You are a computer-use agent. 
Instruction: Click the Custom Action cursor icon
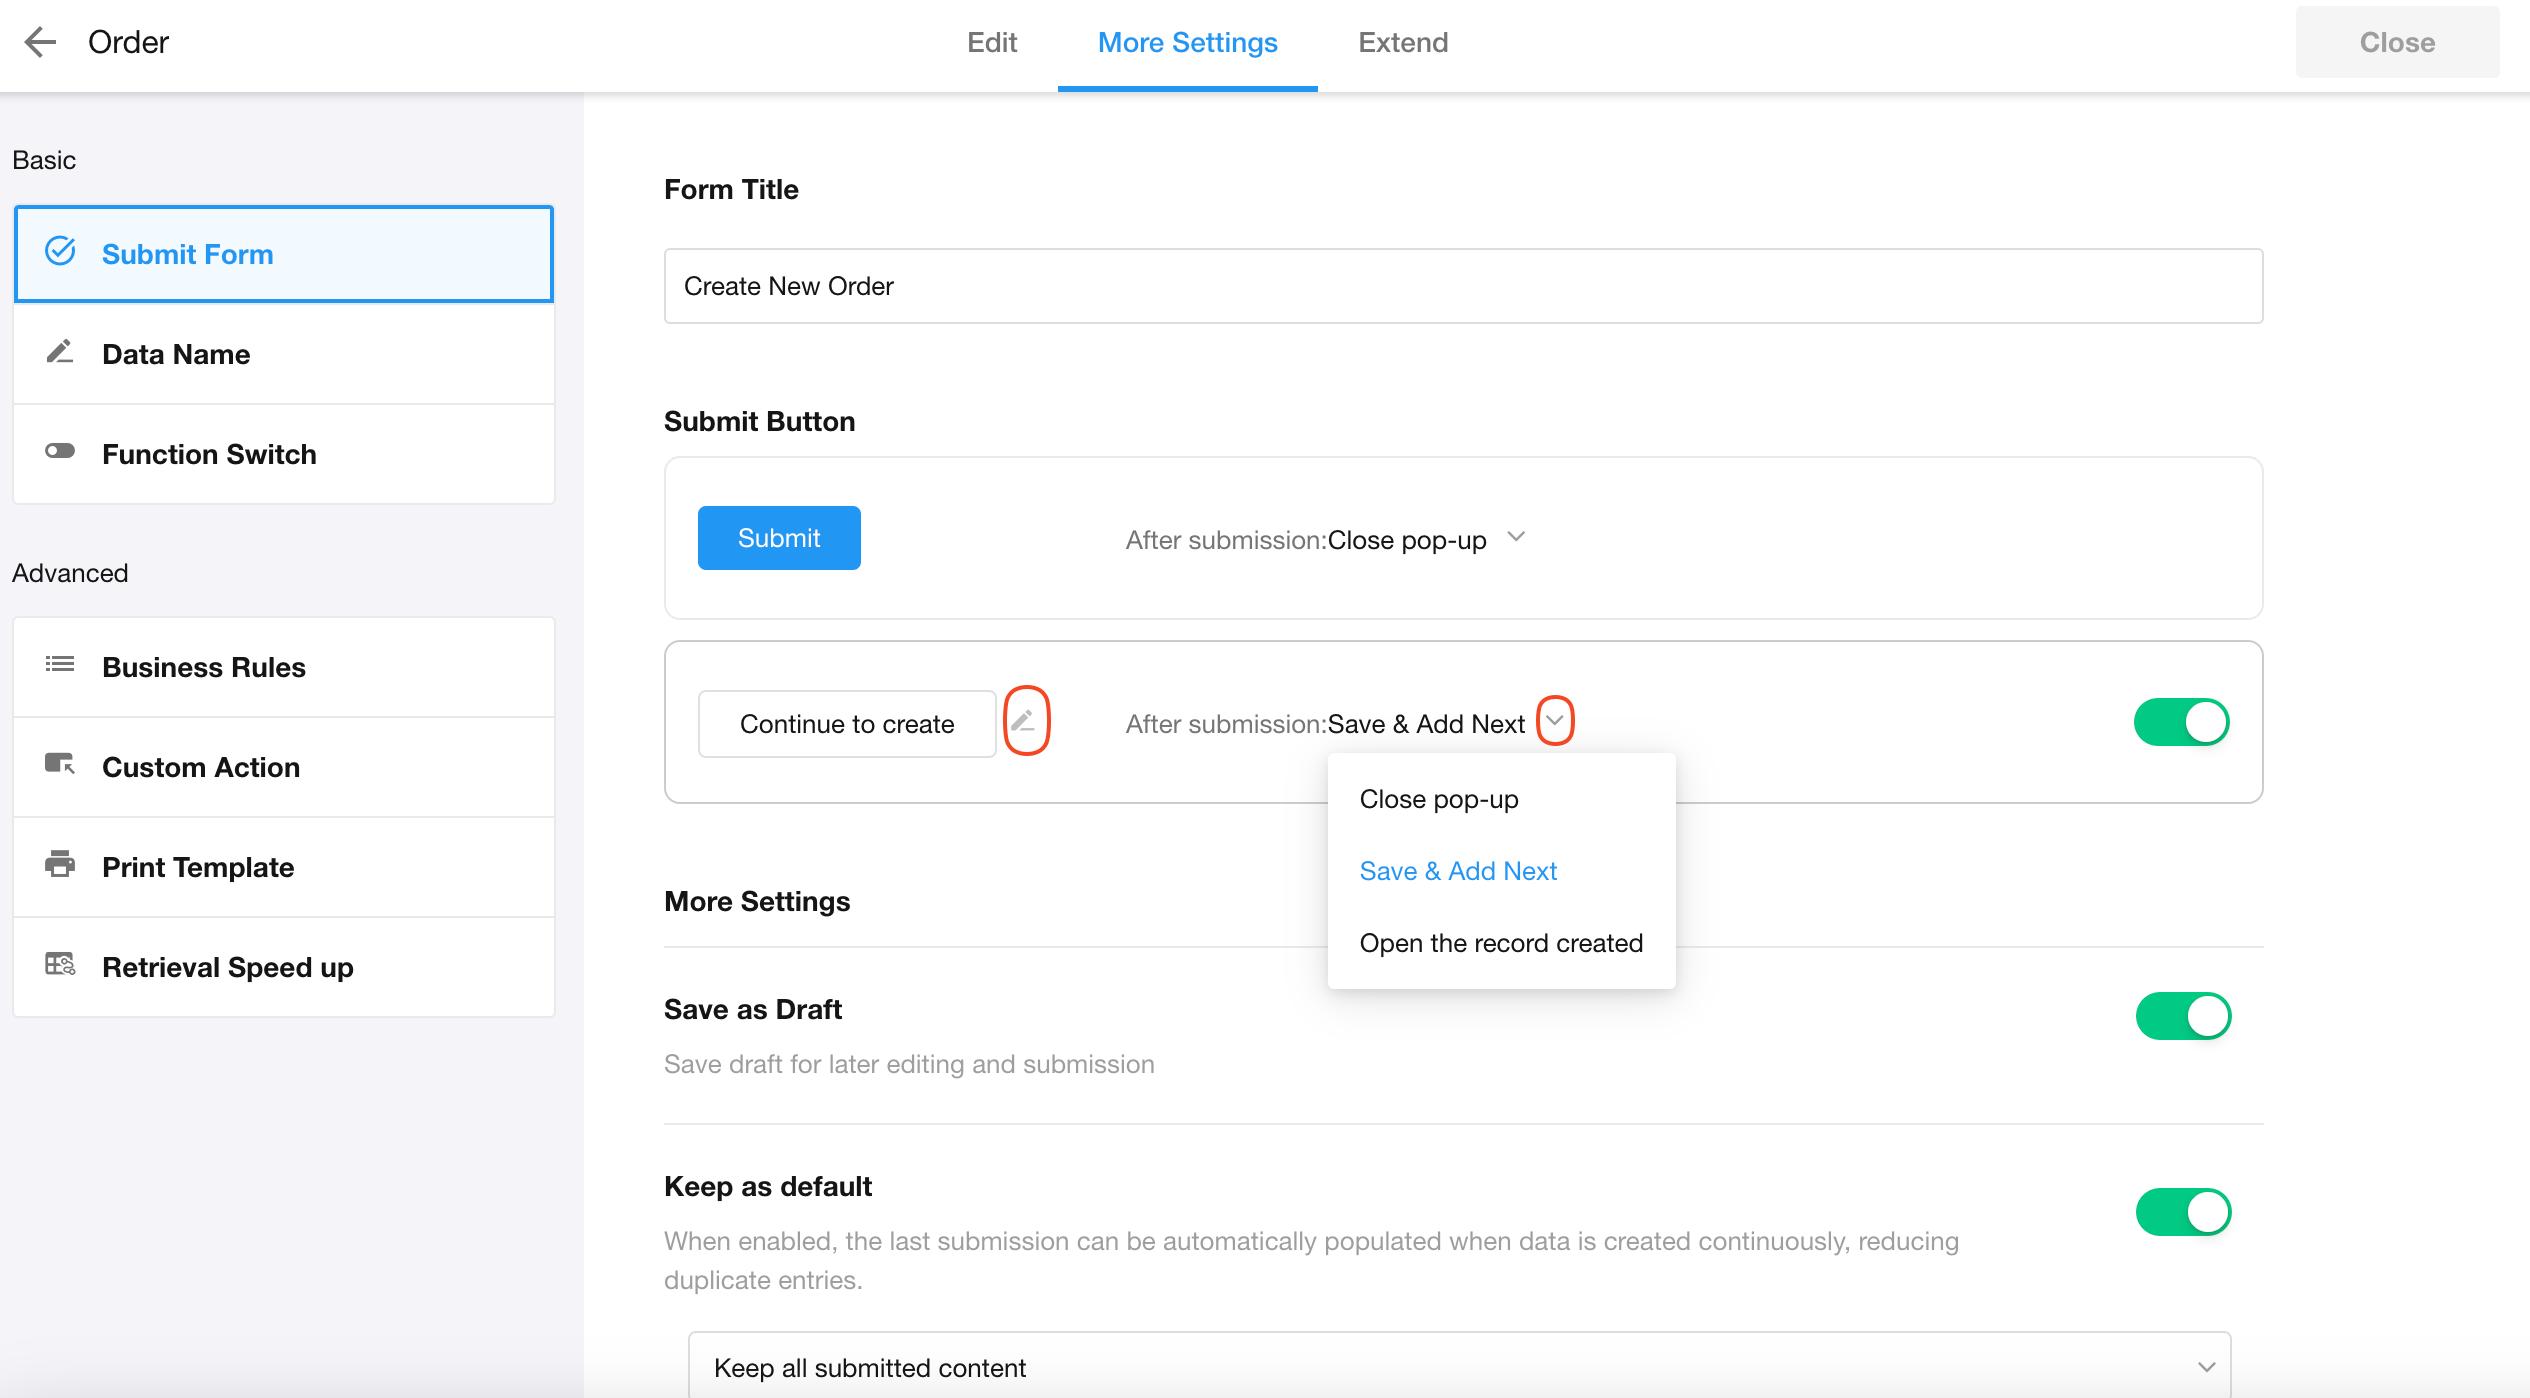[60, 765]
